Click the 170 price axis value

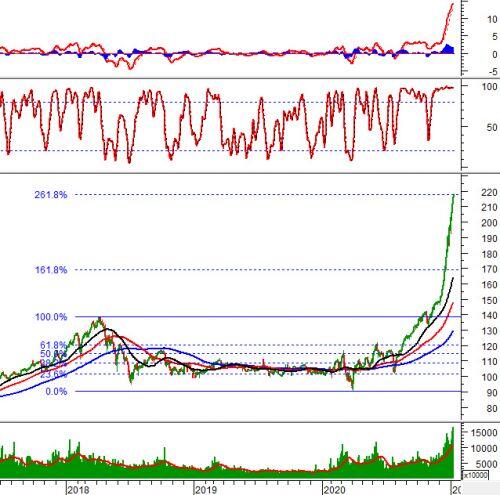pos(489,269)
